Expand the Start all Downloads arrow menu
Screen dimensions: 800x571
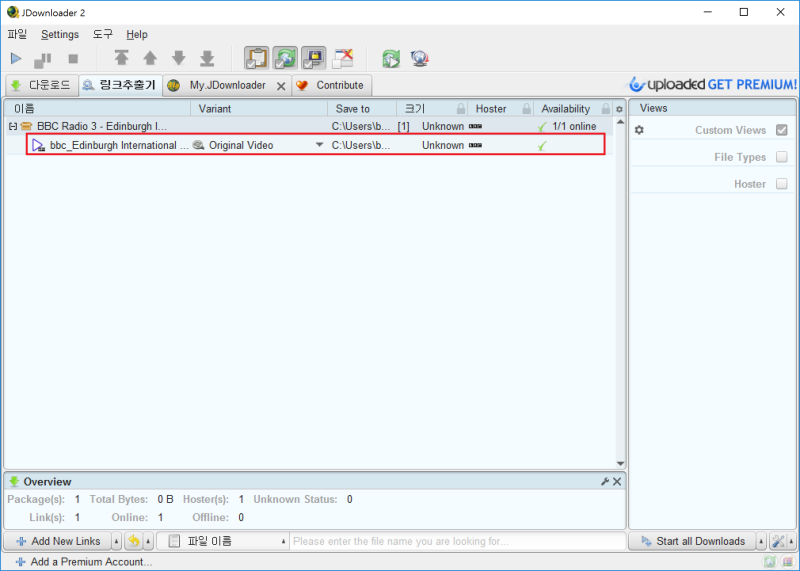[x=761, y=541]
